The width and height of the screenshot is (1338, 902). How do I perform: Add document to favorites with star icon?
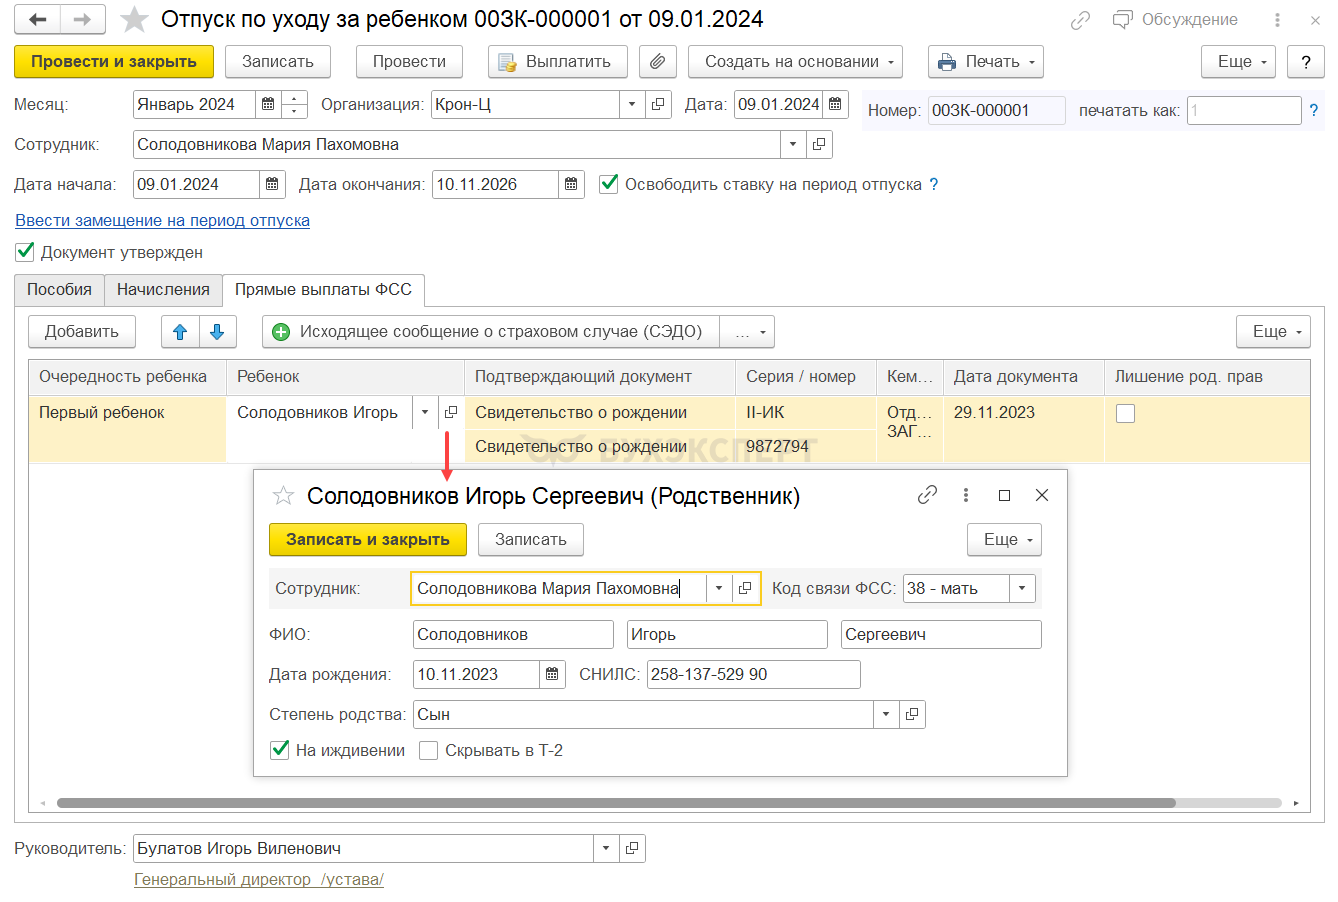click(134, 19)
